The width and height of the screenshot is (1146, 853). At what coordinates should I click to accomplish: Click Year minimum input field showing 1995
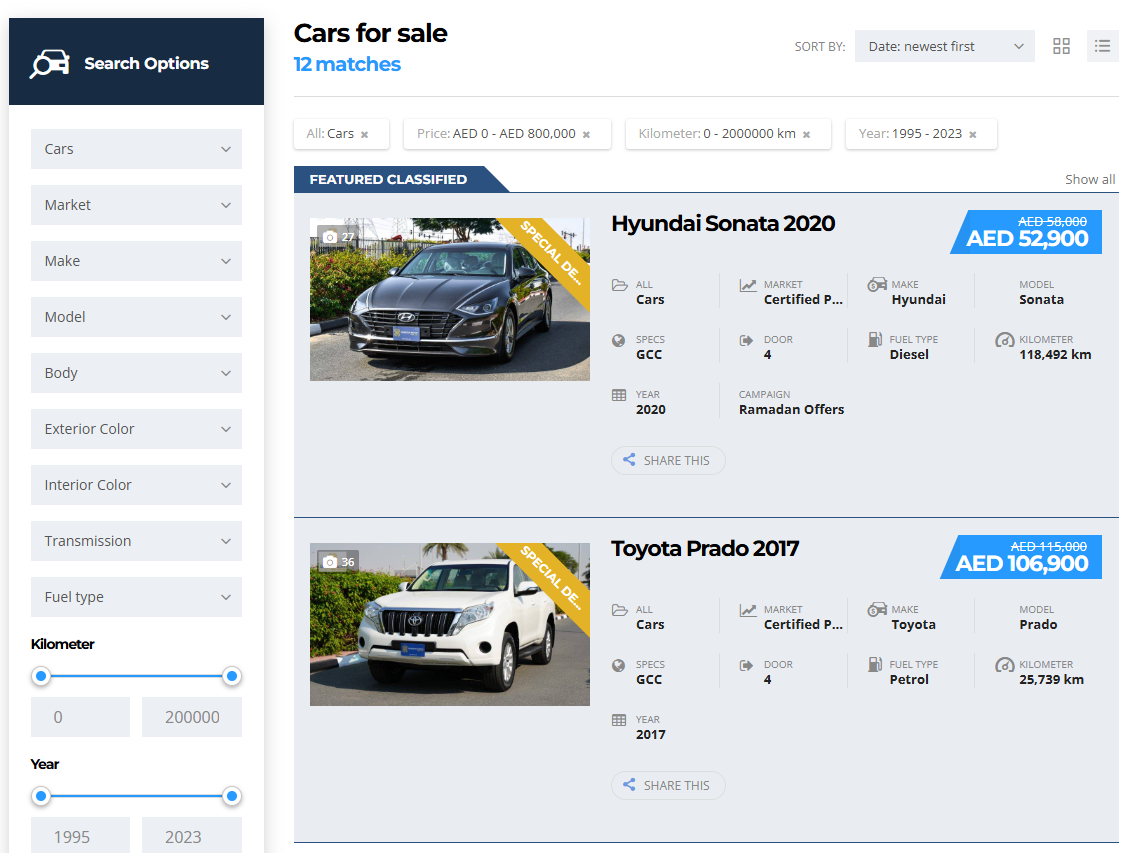coord(80,835)
